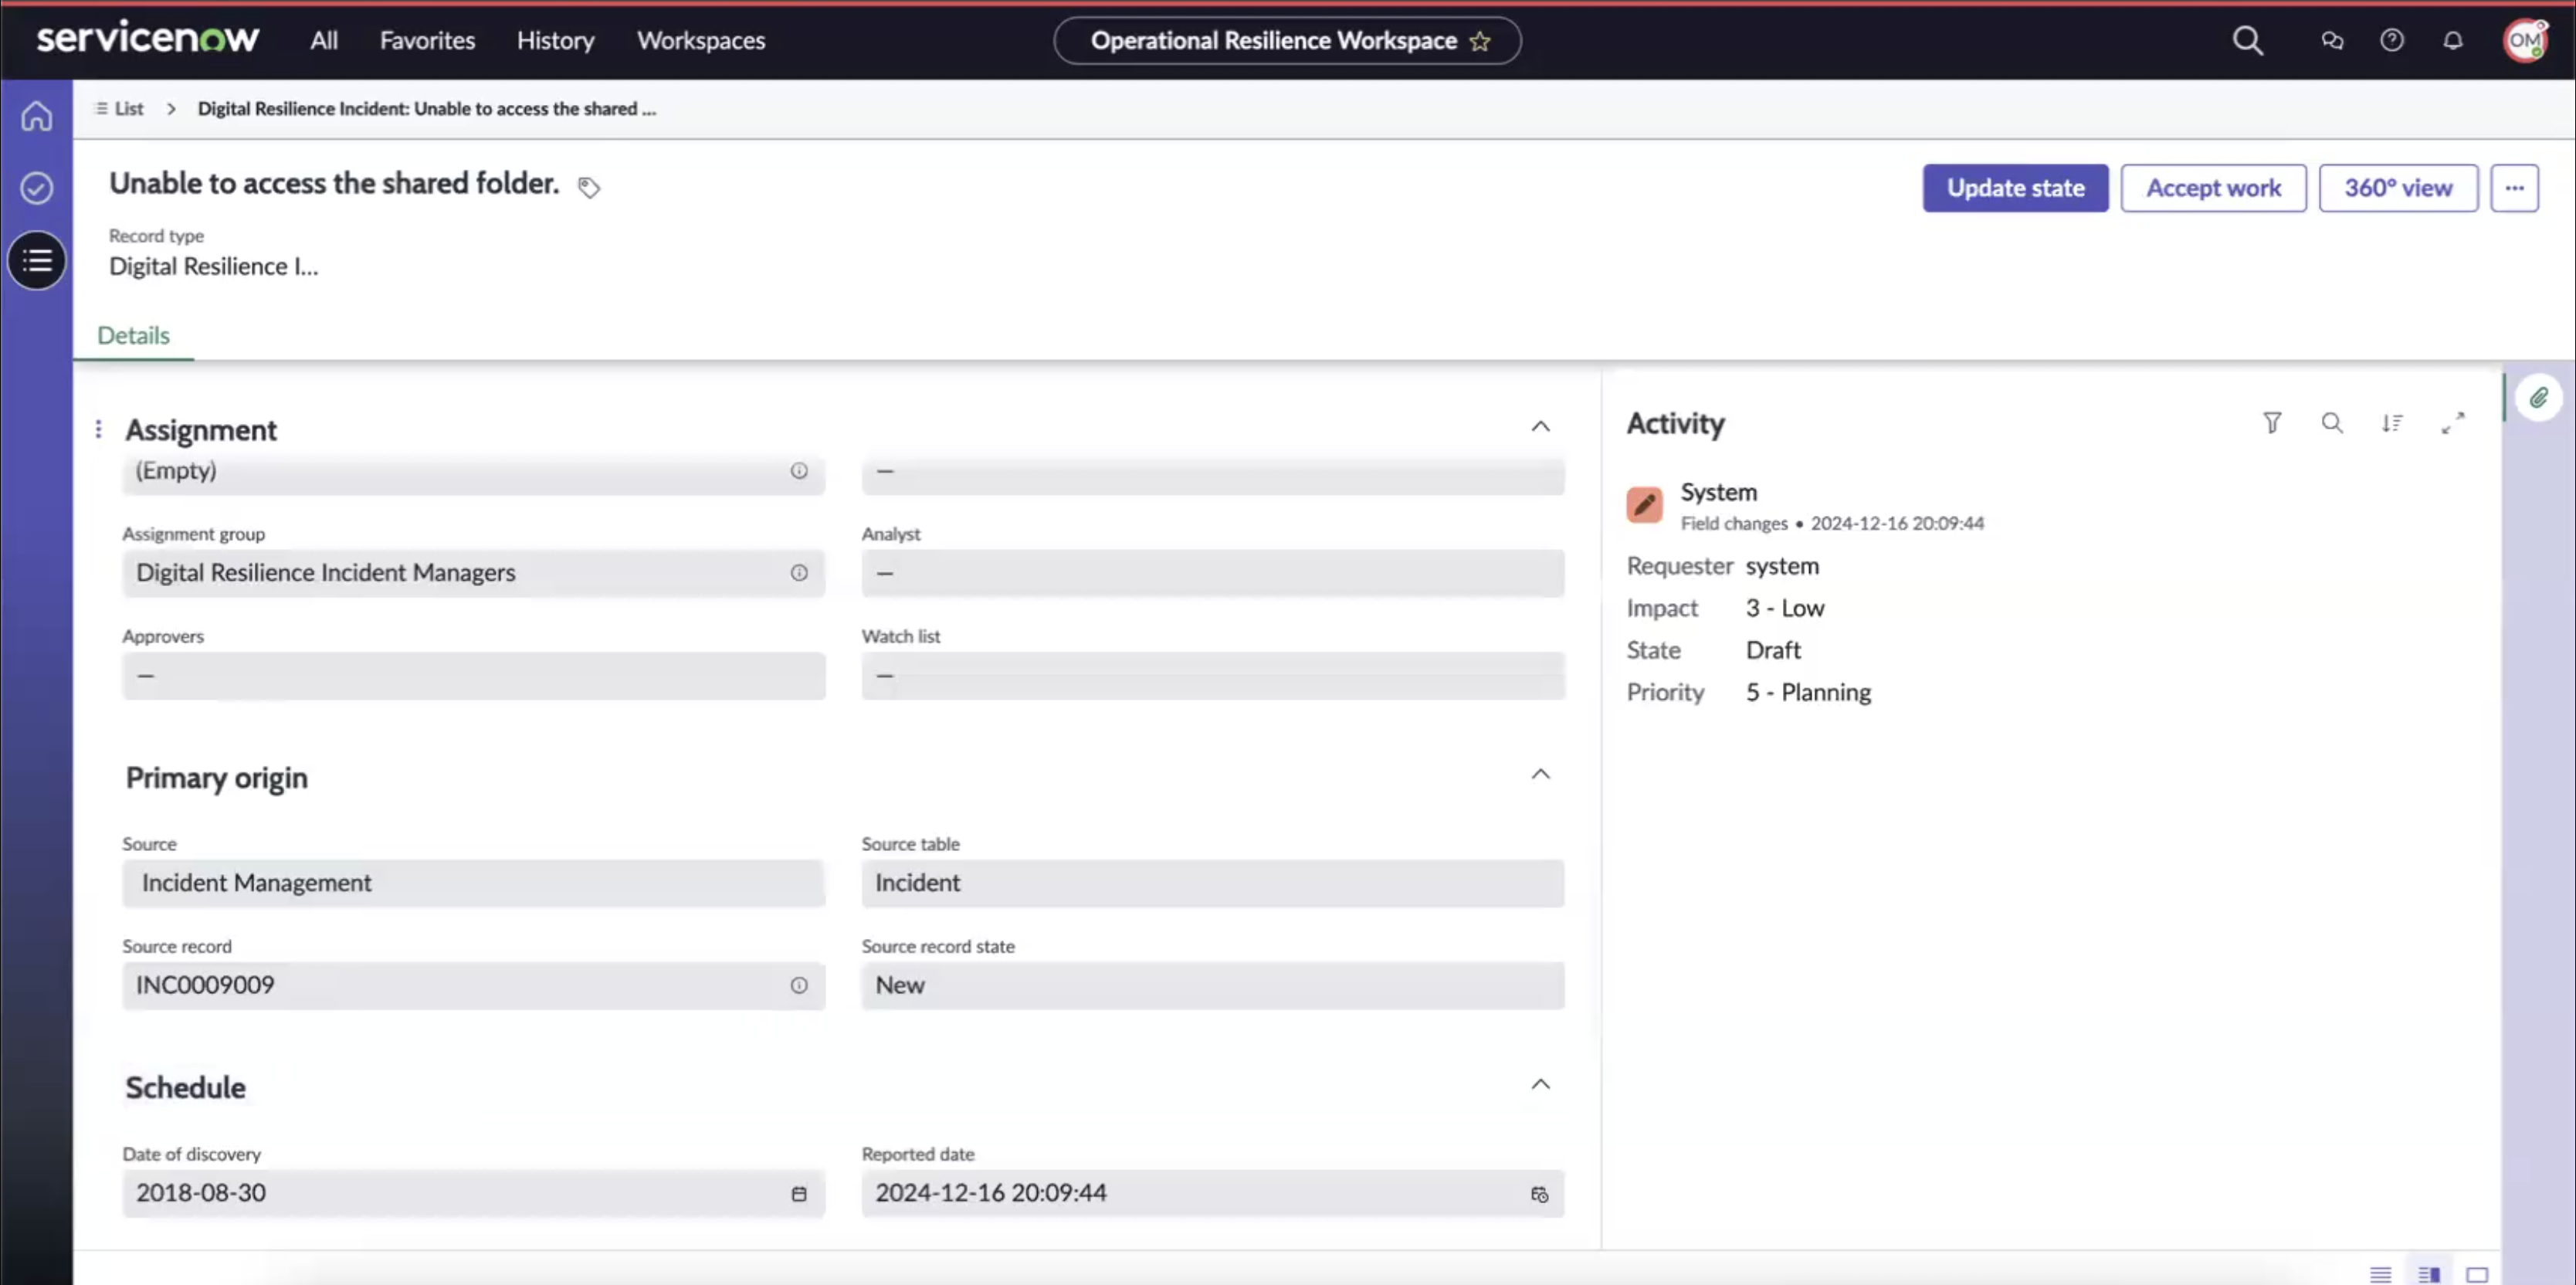Image resolution: width=2576 pixels, height=1285 pixels.
Task: Sort the Activity stream entries
Action: click(2392, 423)
